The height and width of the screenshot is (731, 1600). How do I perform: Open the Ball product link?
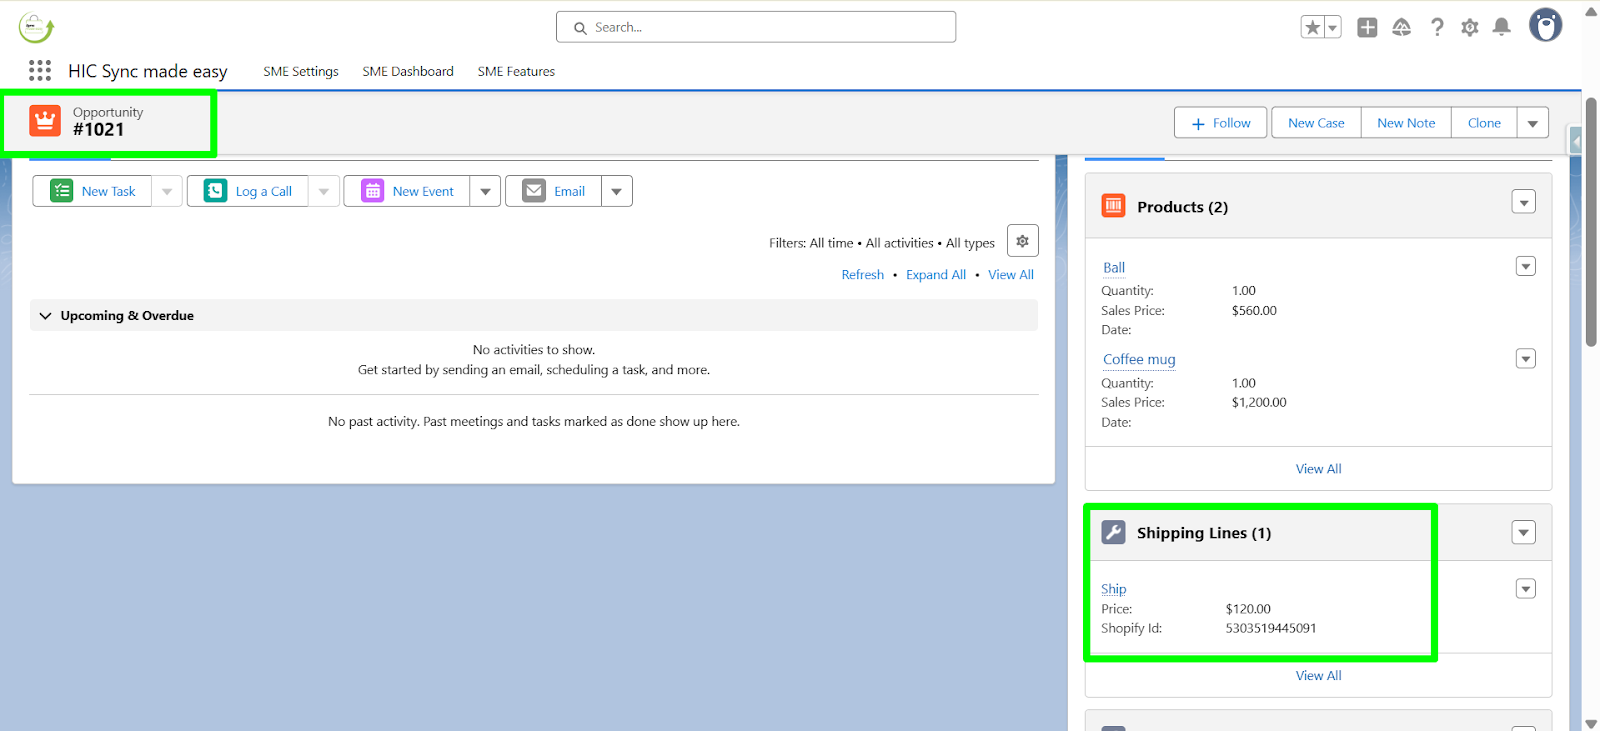[1114, 268]
